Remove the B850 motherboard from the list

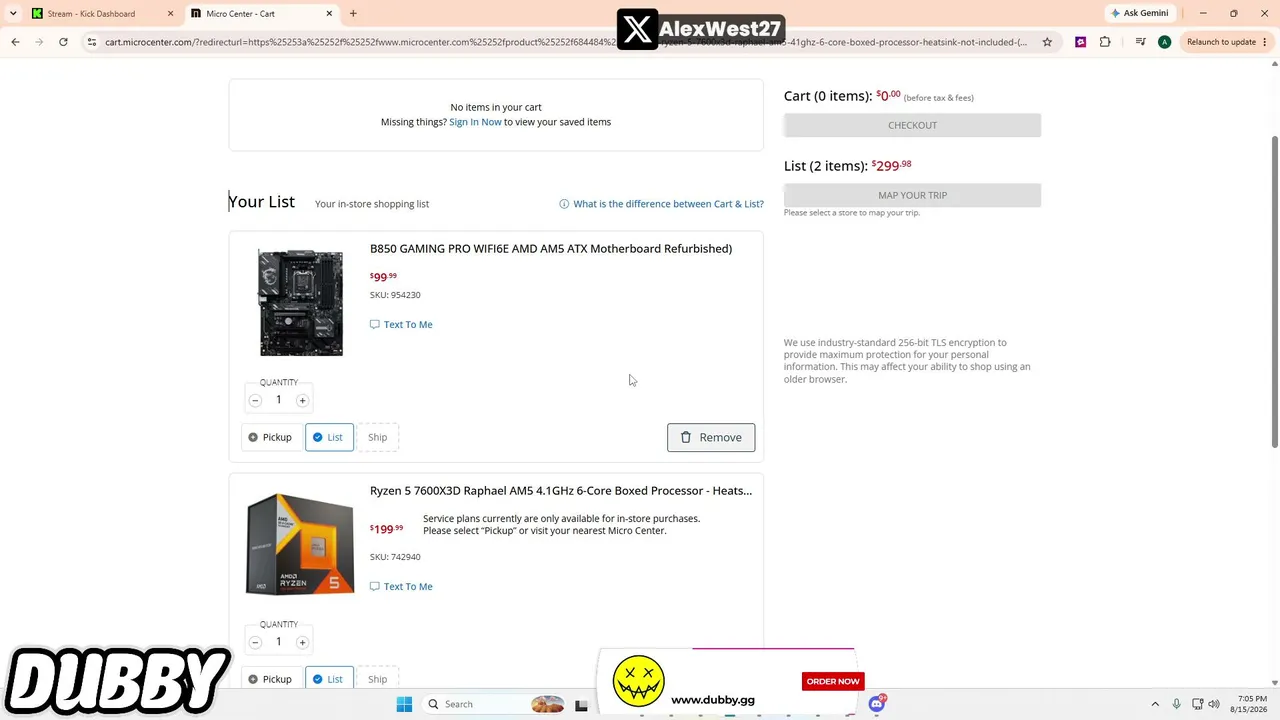click(711, 437)
